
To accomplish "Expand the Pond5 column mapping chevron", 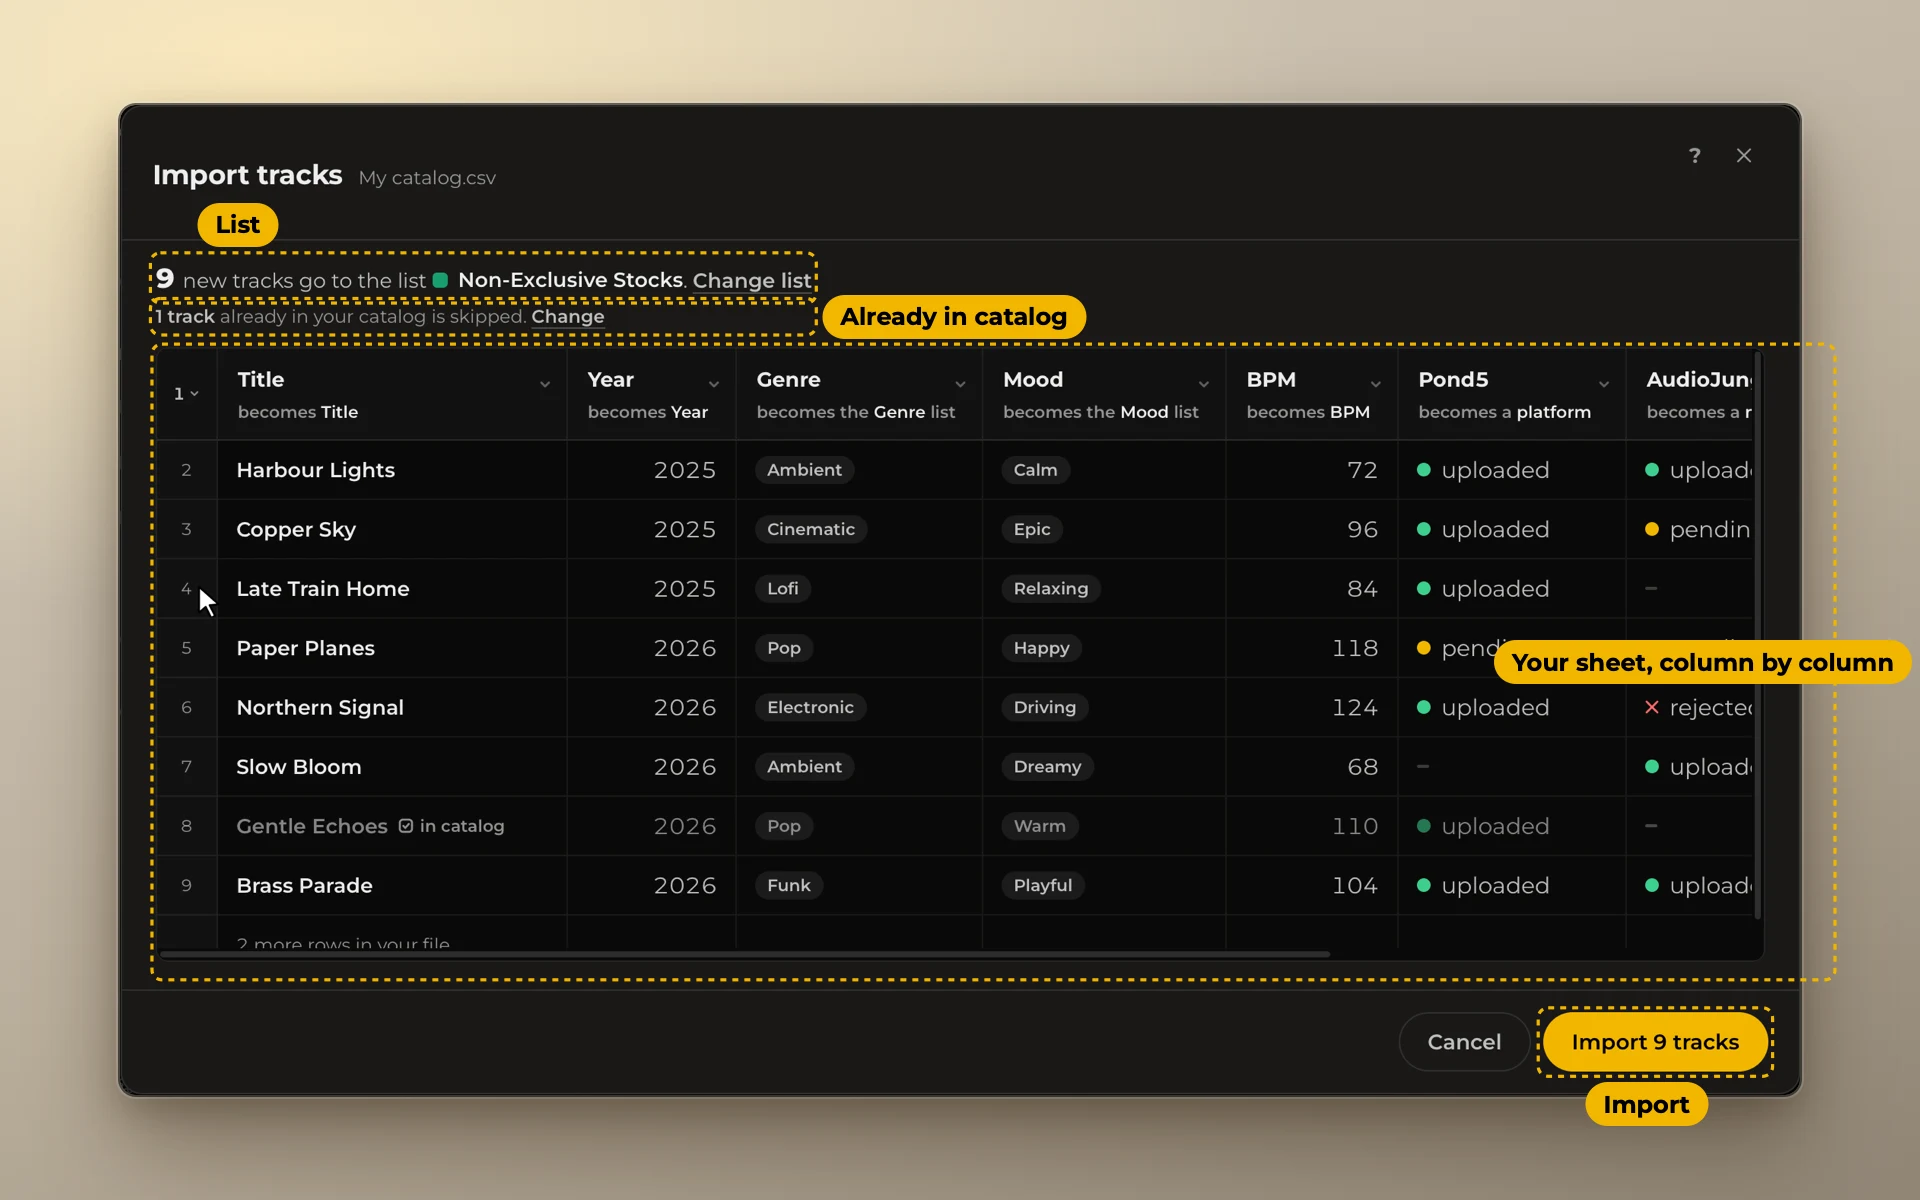I will tap(1604, 384).
